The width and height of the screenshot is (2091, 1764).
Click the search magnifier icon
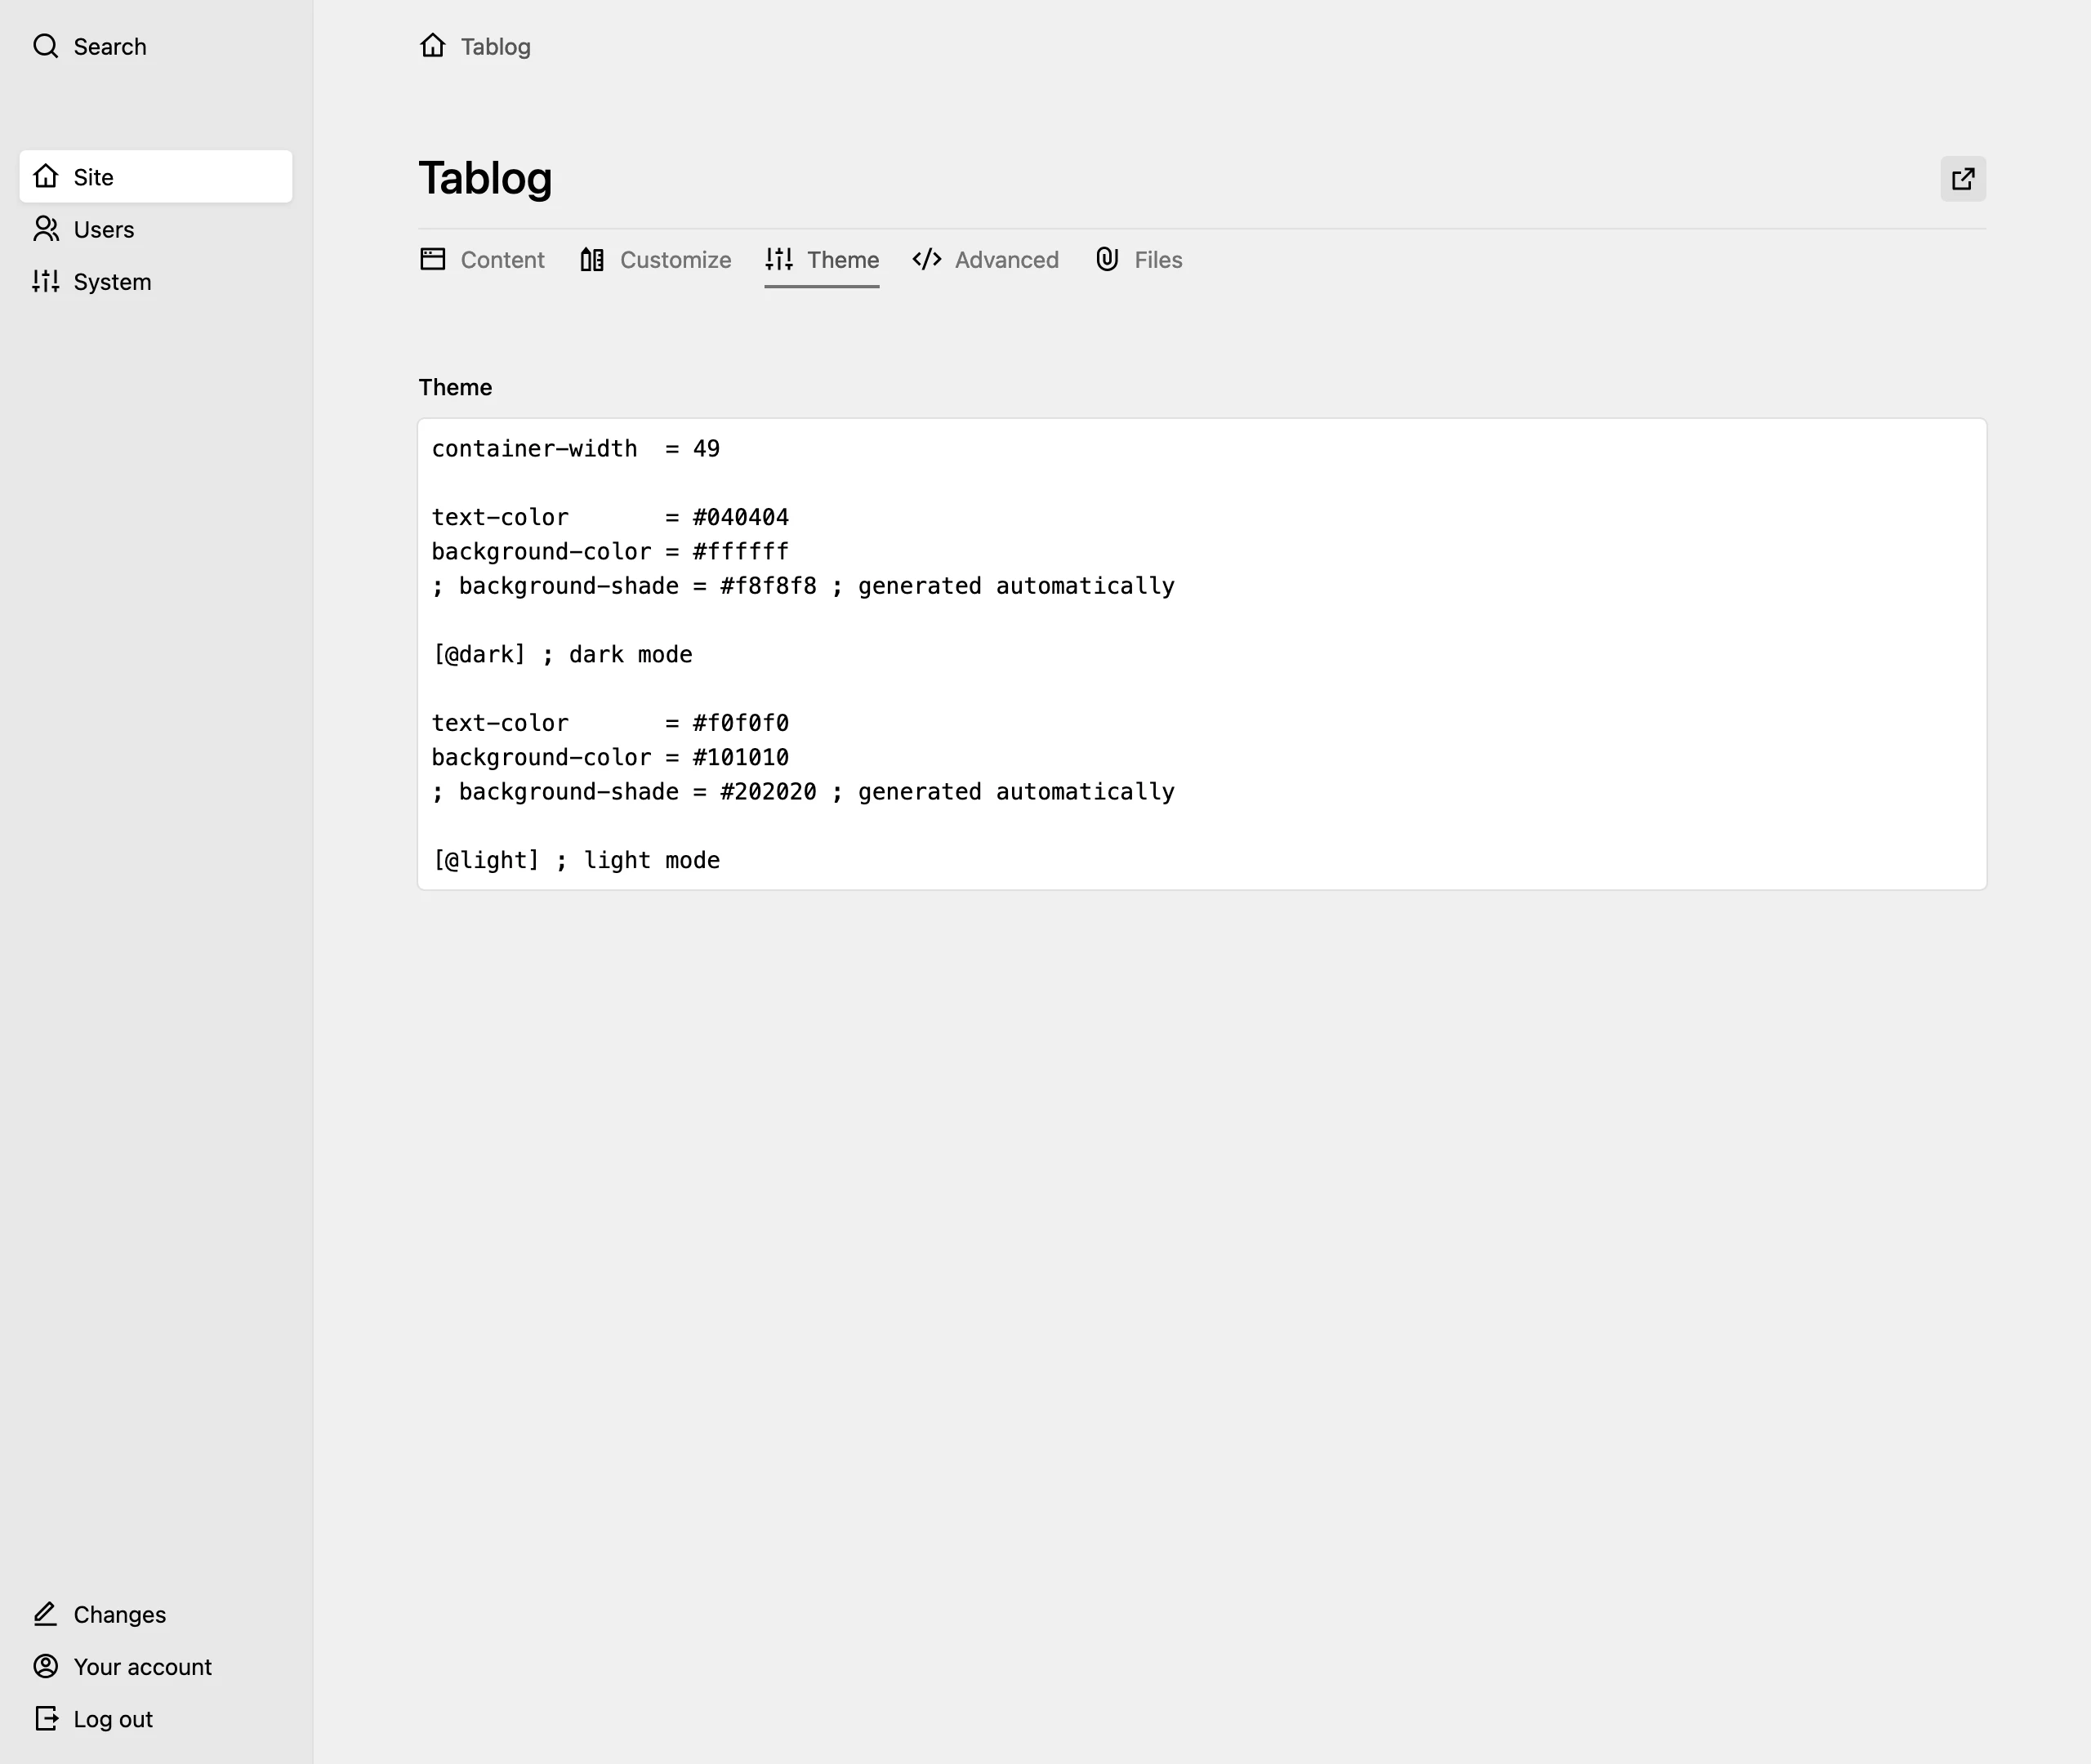[x=45, y=46]
